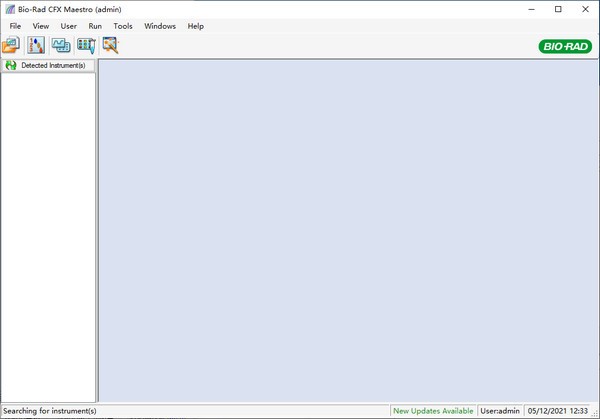The image size is (600, 419).
Task: Click the New Updates Available link
Action: point(433,411)
